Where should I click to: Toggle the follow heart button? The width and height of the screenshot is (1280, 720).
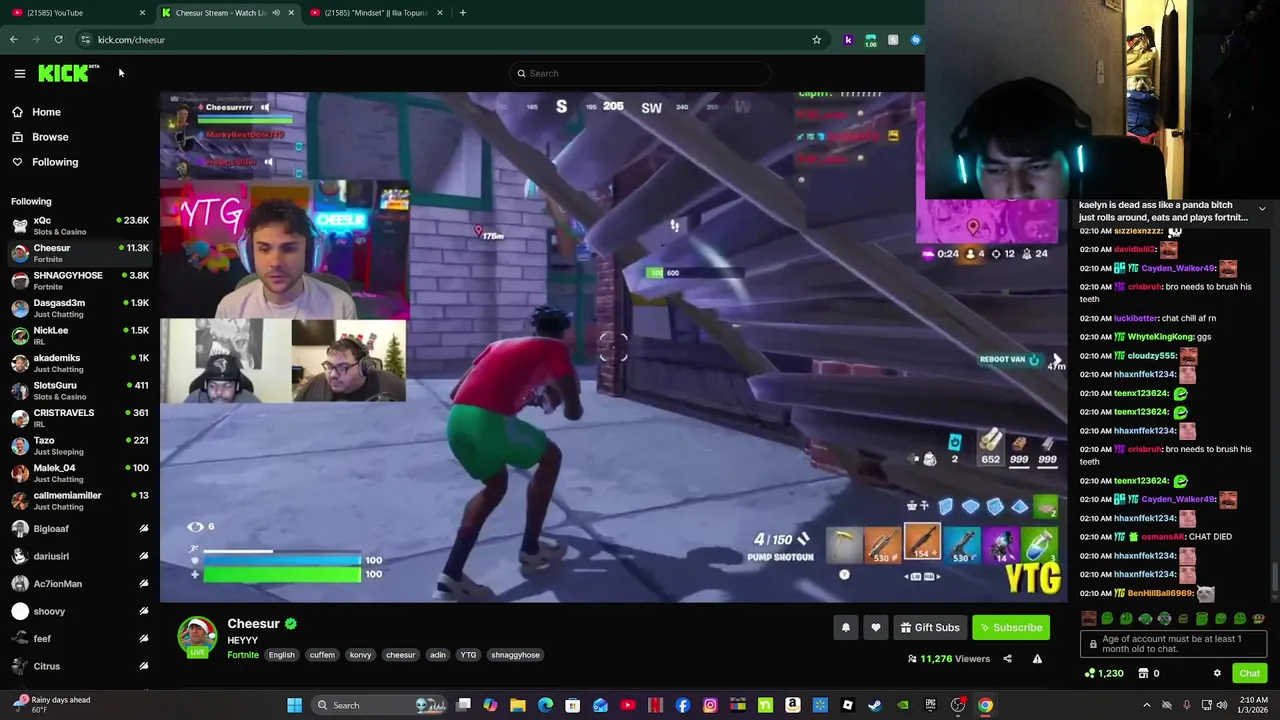(876, 628)
